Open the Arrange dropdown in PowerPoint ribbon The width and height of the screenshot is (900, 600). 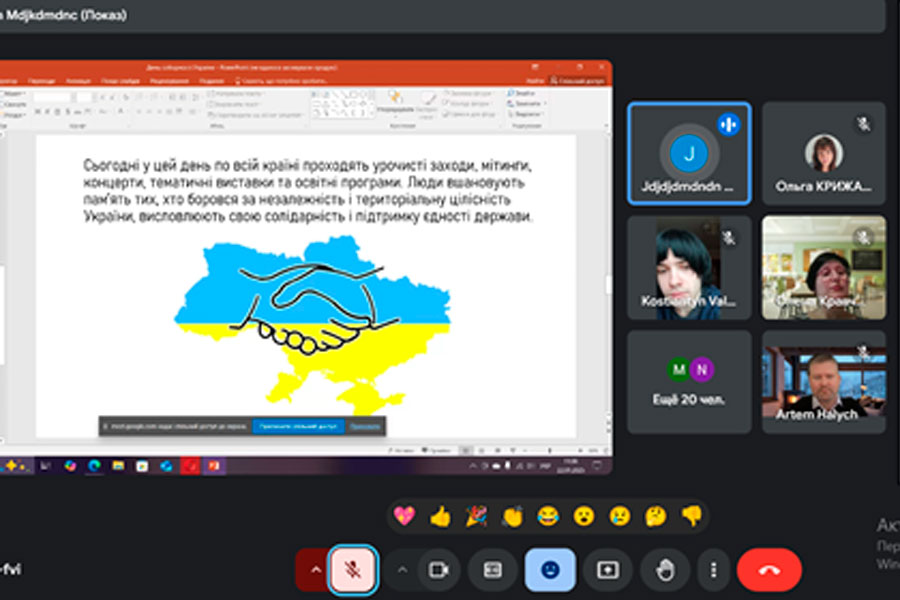click(x=395, y=102)
